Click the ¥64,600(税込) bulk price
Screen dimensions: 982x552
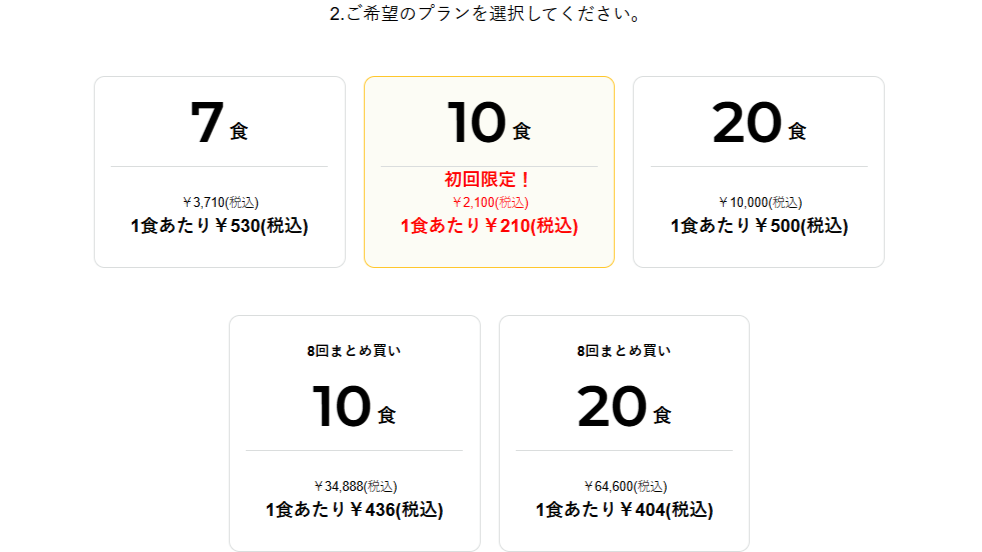coord(624,487)
